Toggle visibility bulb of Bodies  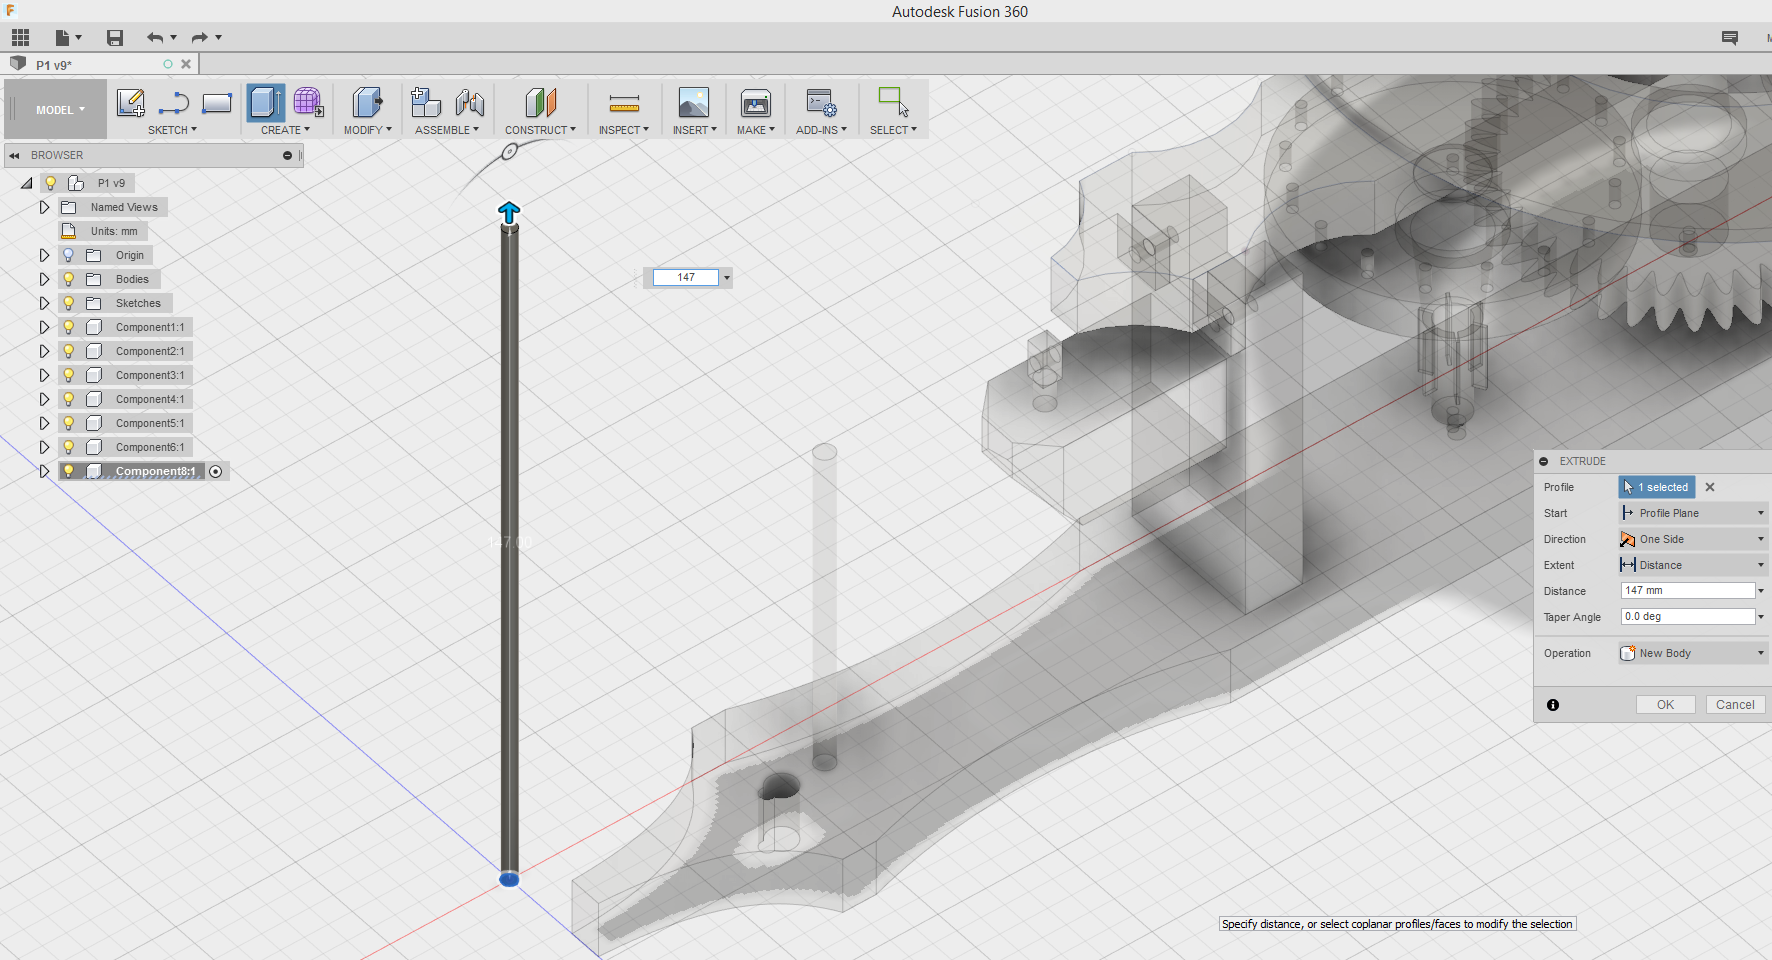tap(69, 279)
